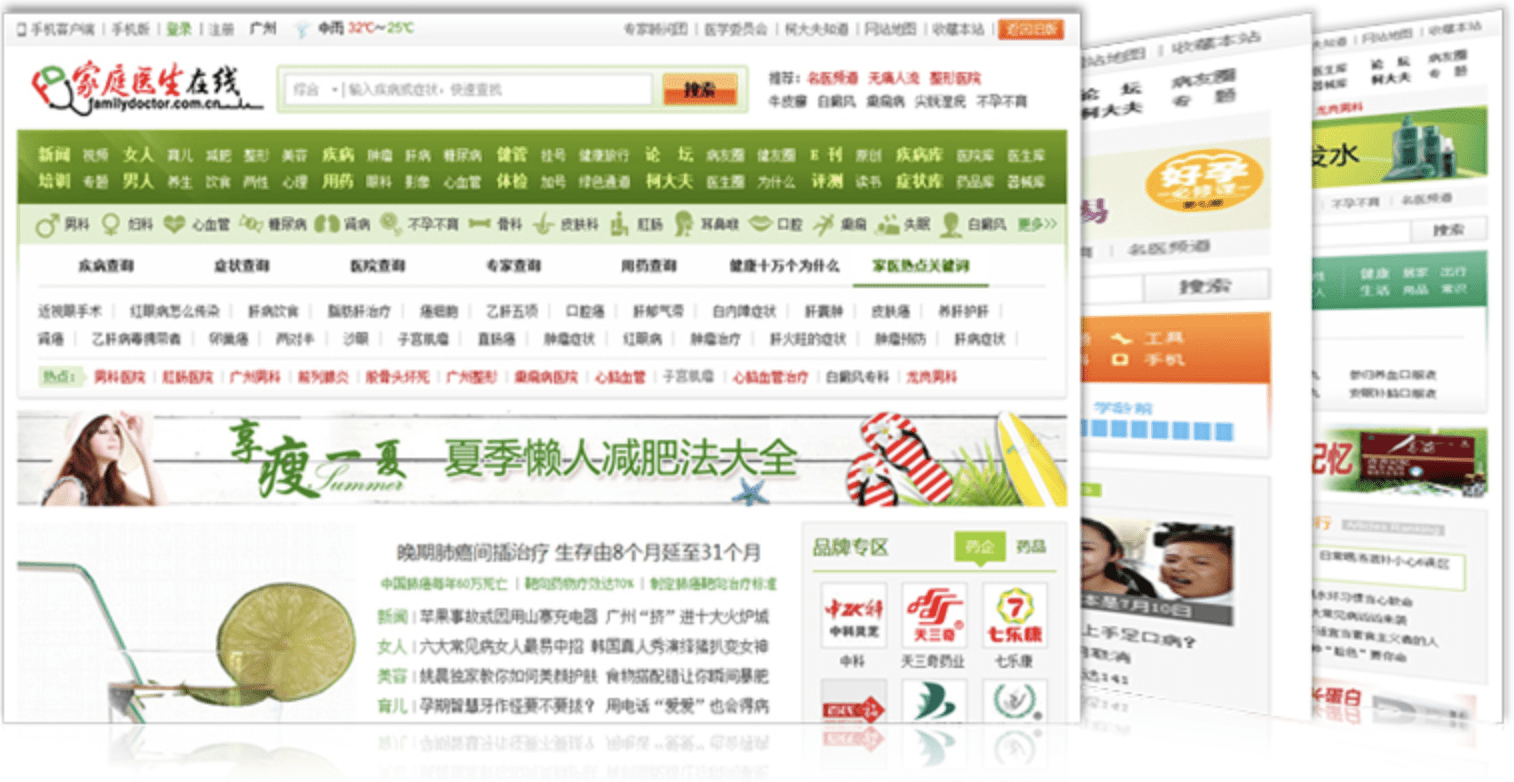Expand 更多>> in the department bar
1514x782 pixels.
click(1036, 225)
